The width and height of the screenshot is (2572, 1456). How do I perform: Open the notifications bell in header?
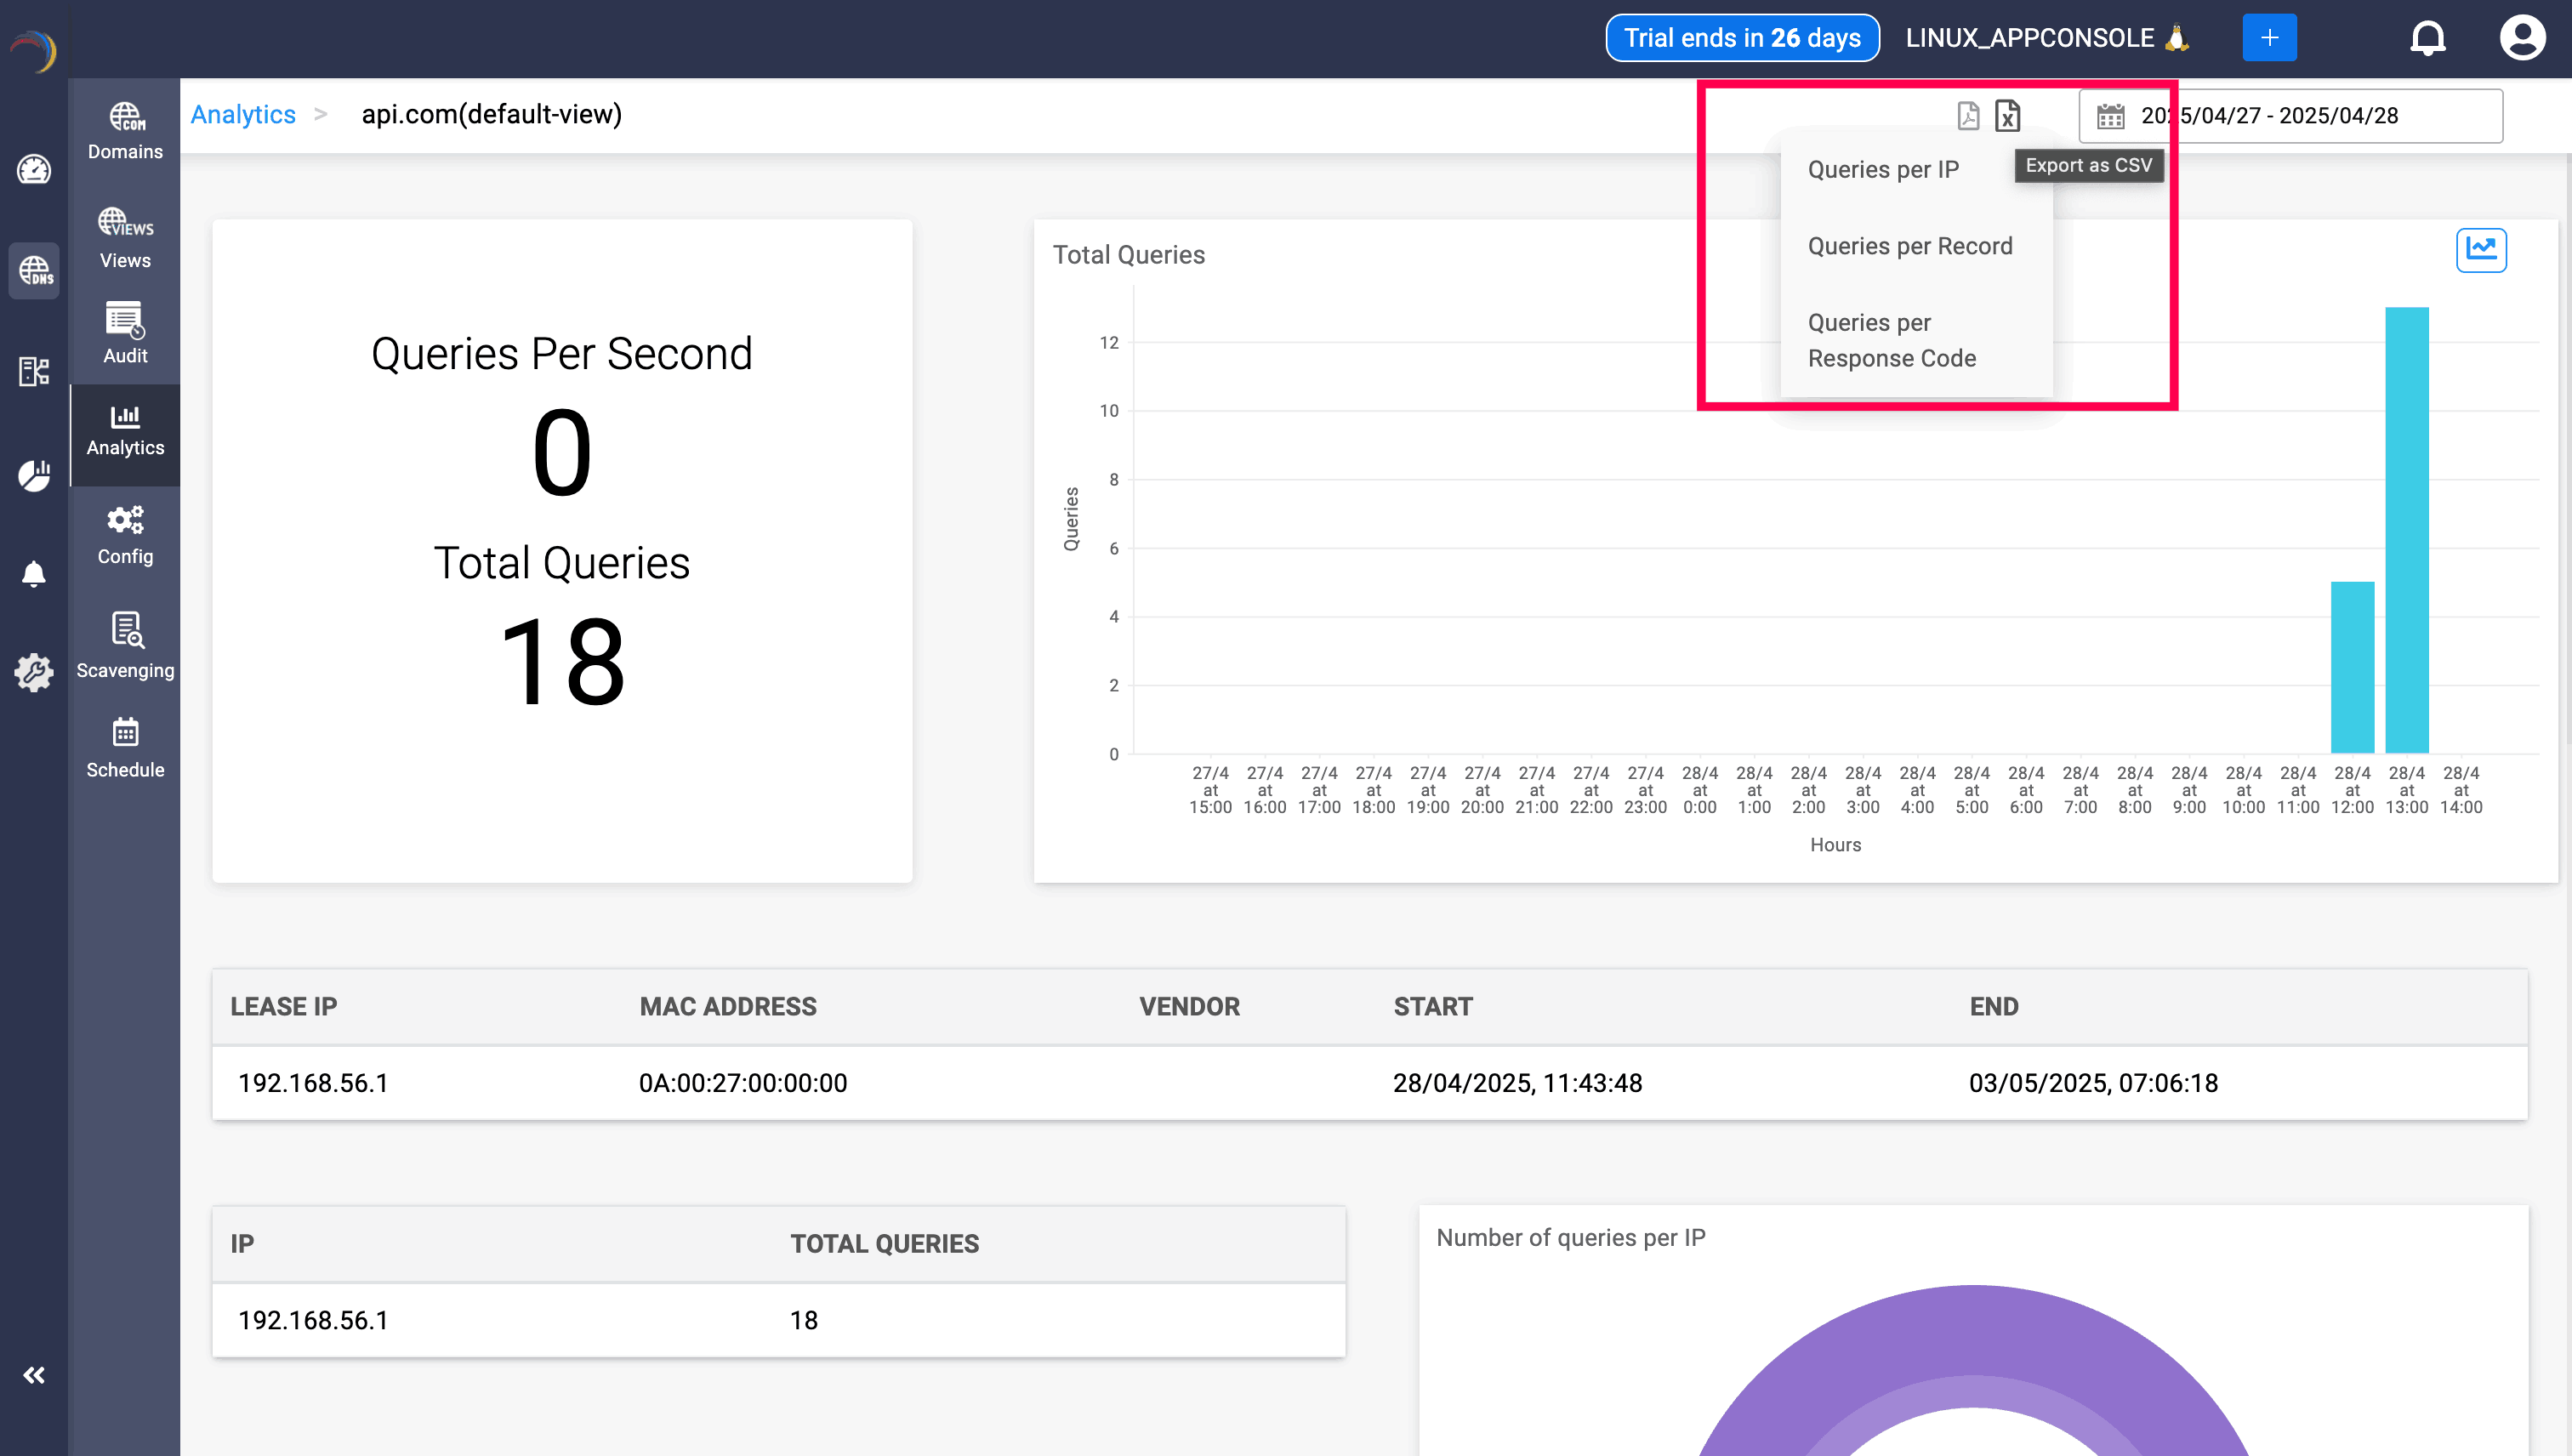click(x=2426, y=38)
